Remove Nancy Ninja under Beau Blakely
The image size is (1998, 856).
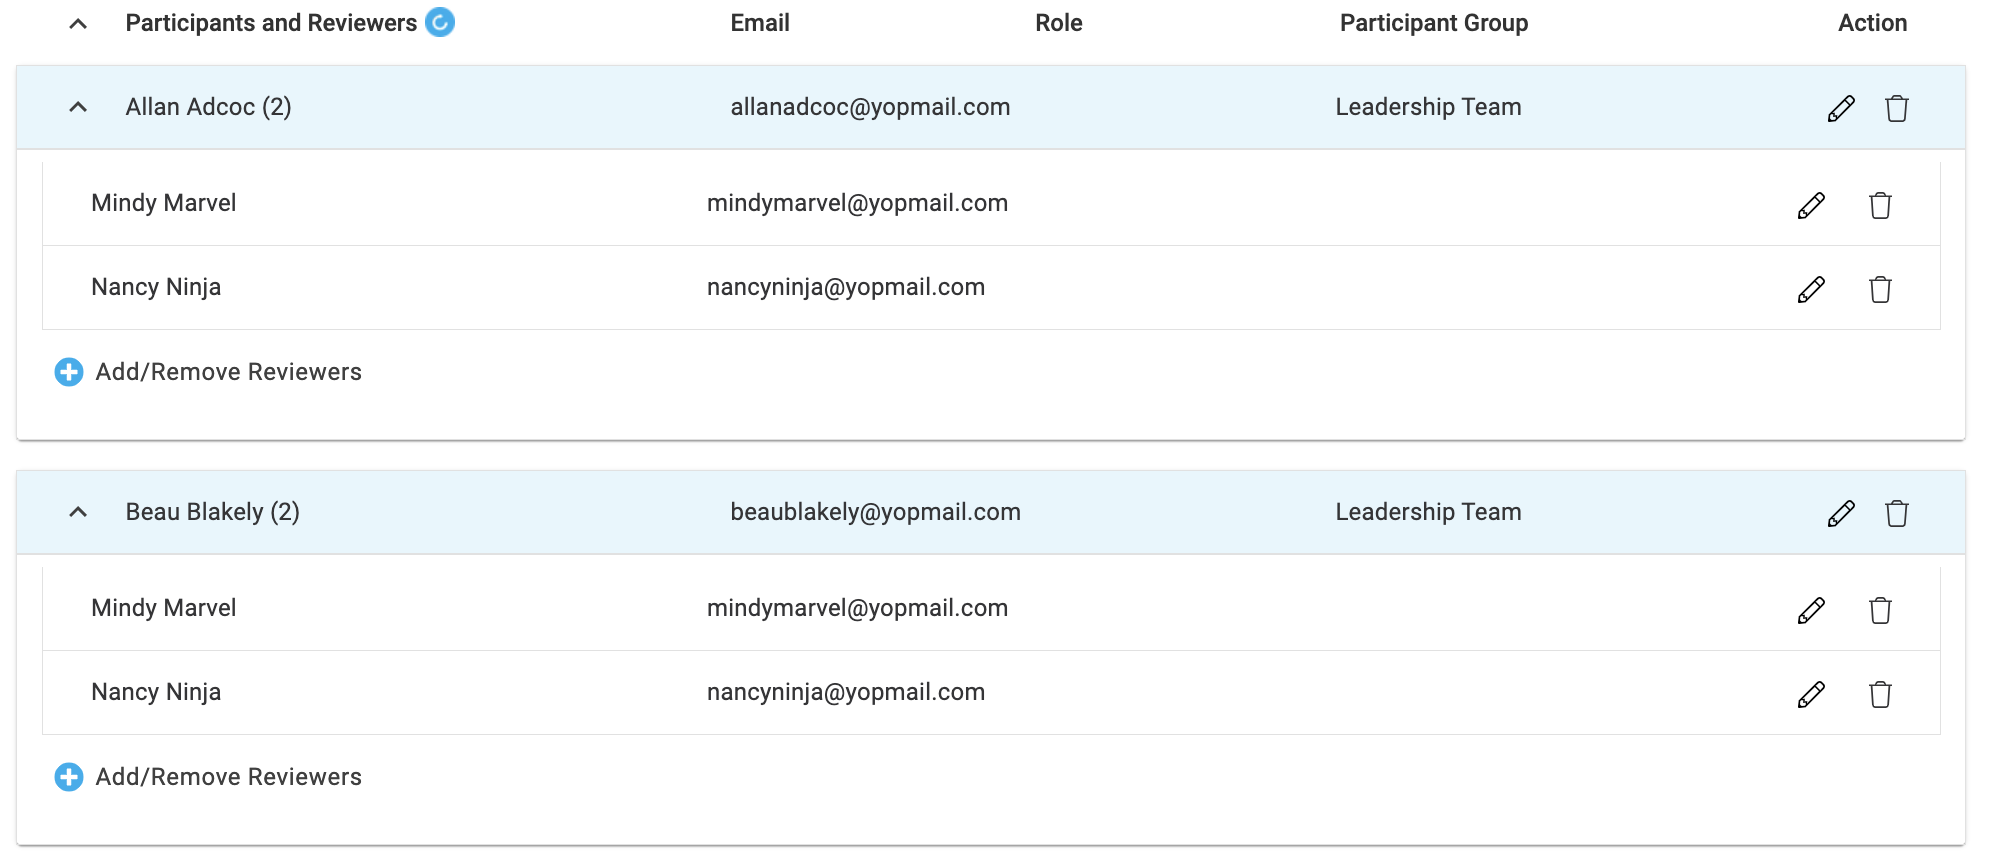[x=1880, y=694]
